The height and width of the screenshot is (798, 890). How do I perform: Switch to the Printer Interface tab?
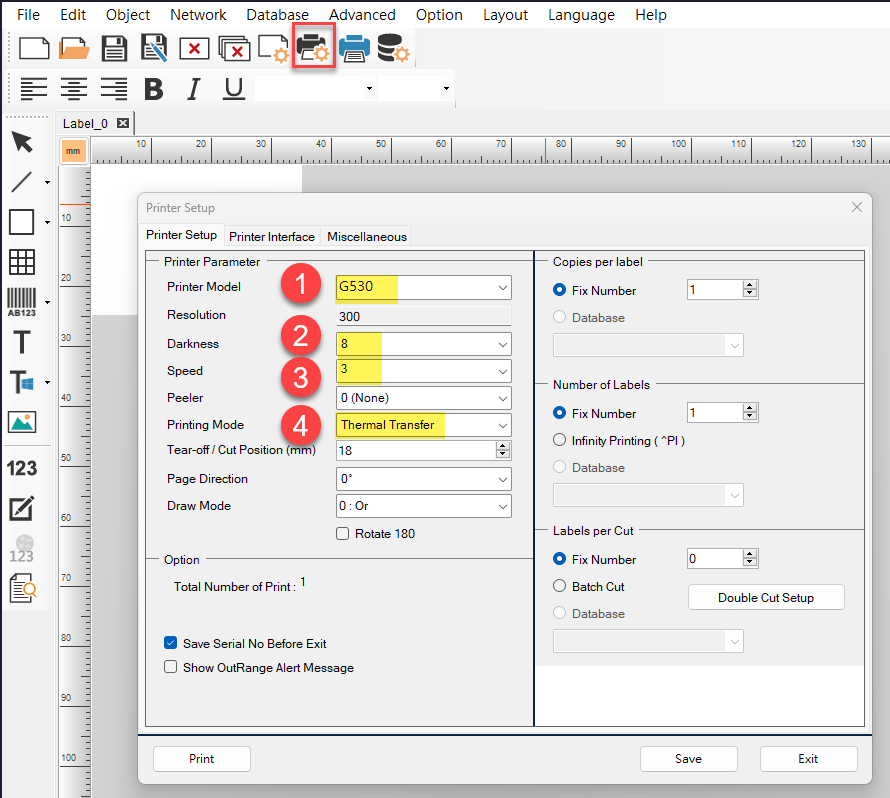[x=272, y=237]
